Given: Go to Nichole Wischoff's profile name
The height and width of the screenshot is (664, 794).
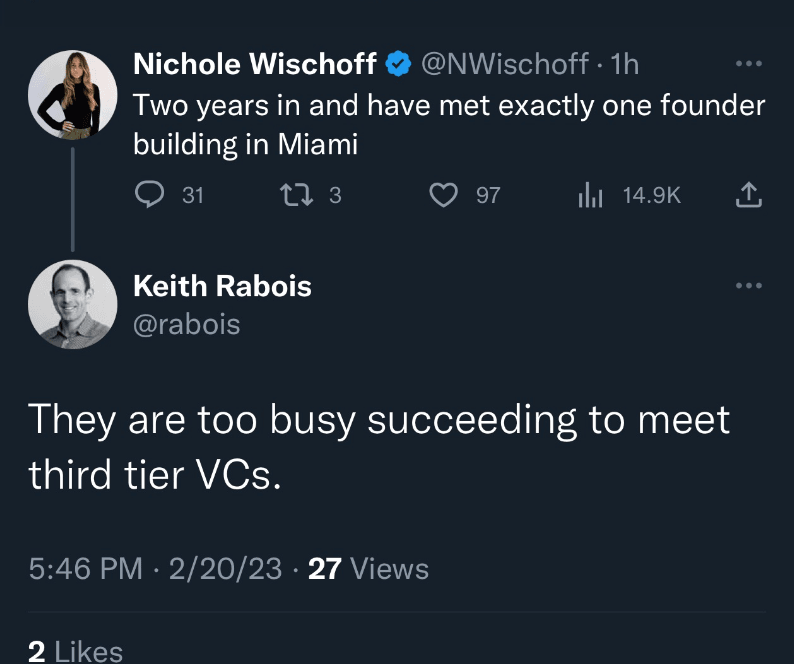Looking at the screenshot, I should click(x=255, y=65).
